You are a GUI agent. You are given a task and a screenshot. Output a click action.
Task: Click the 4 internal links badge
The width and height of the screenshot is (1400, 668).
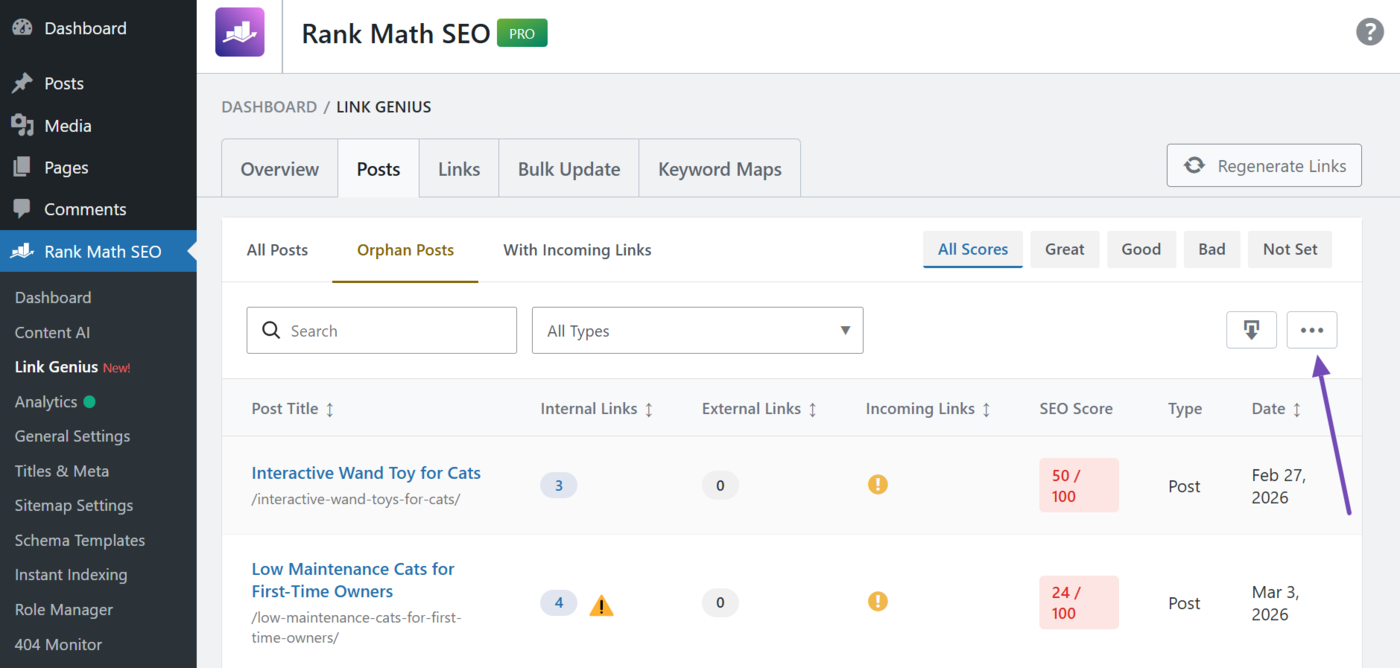point(559,603)
